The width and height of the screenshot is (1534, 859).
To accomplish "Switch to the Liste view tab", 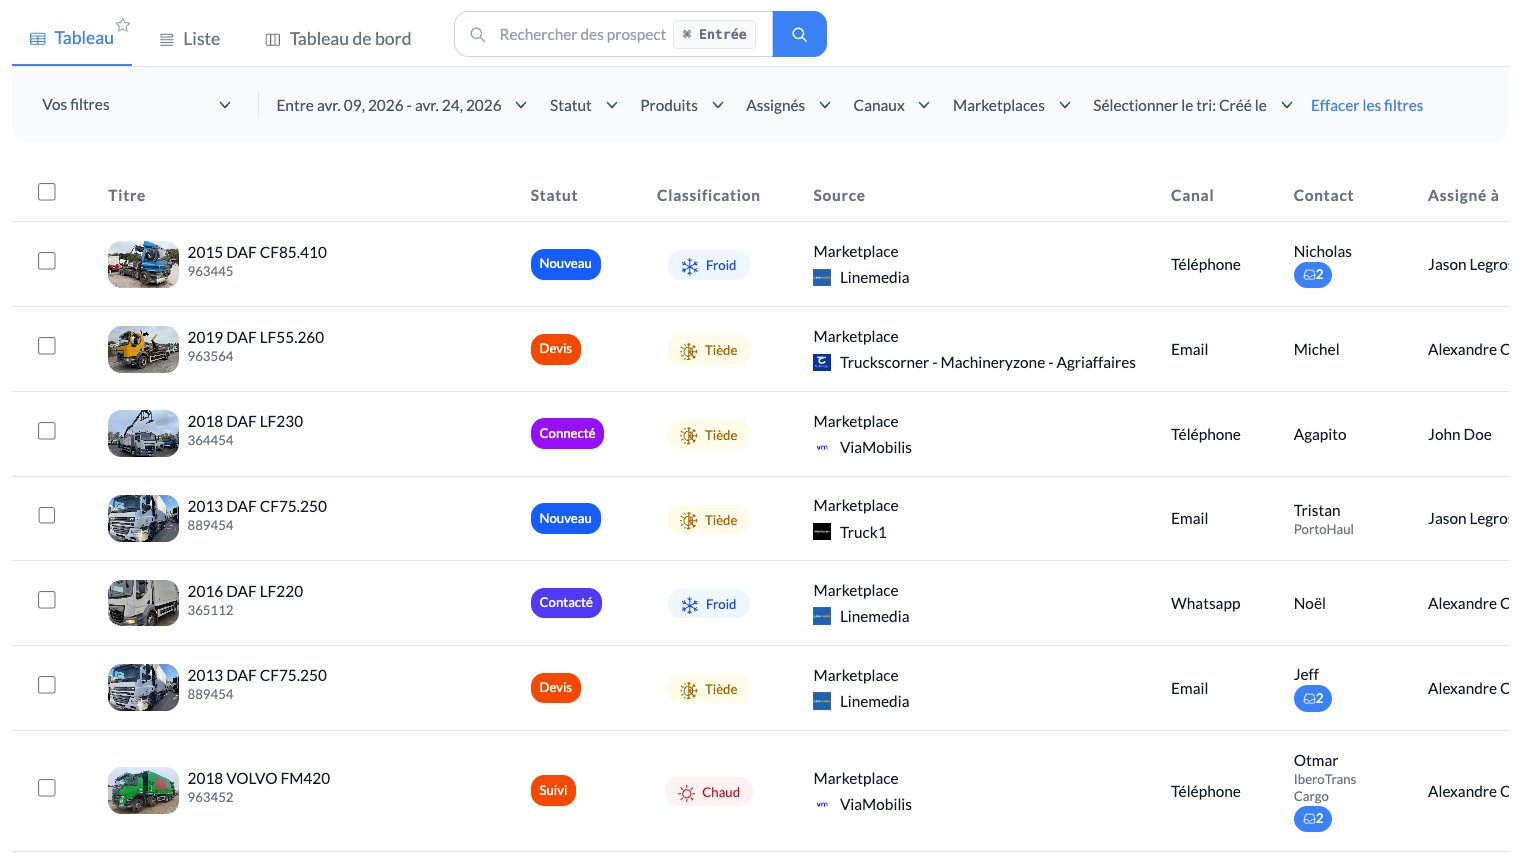I will point(190,39).
